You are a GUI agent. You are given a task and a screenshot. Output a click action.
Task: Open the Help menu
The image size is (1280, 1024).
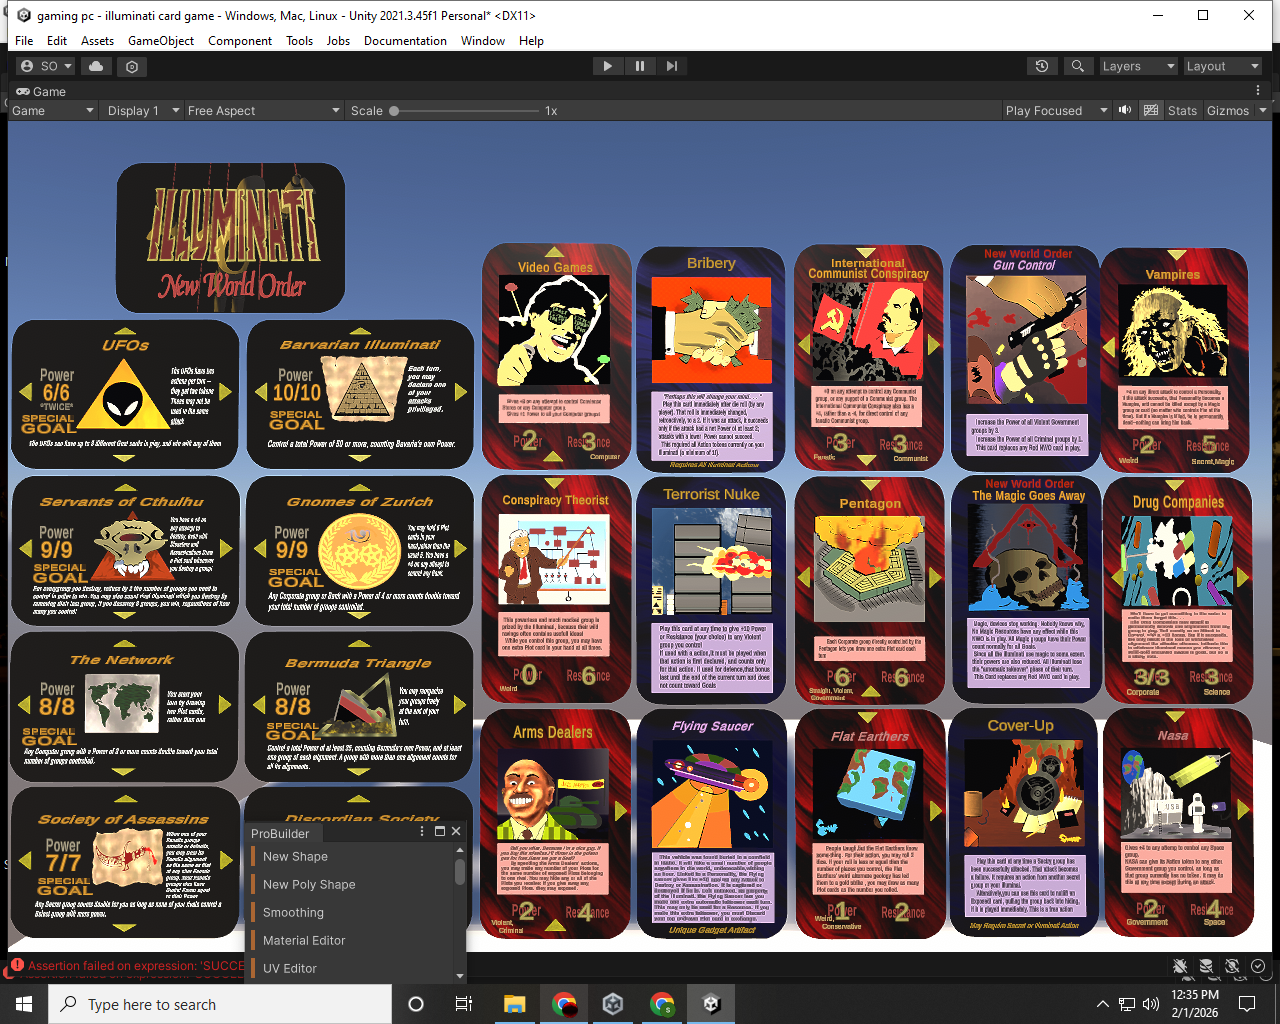pyautogui.click(x=531, y=41)
